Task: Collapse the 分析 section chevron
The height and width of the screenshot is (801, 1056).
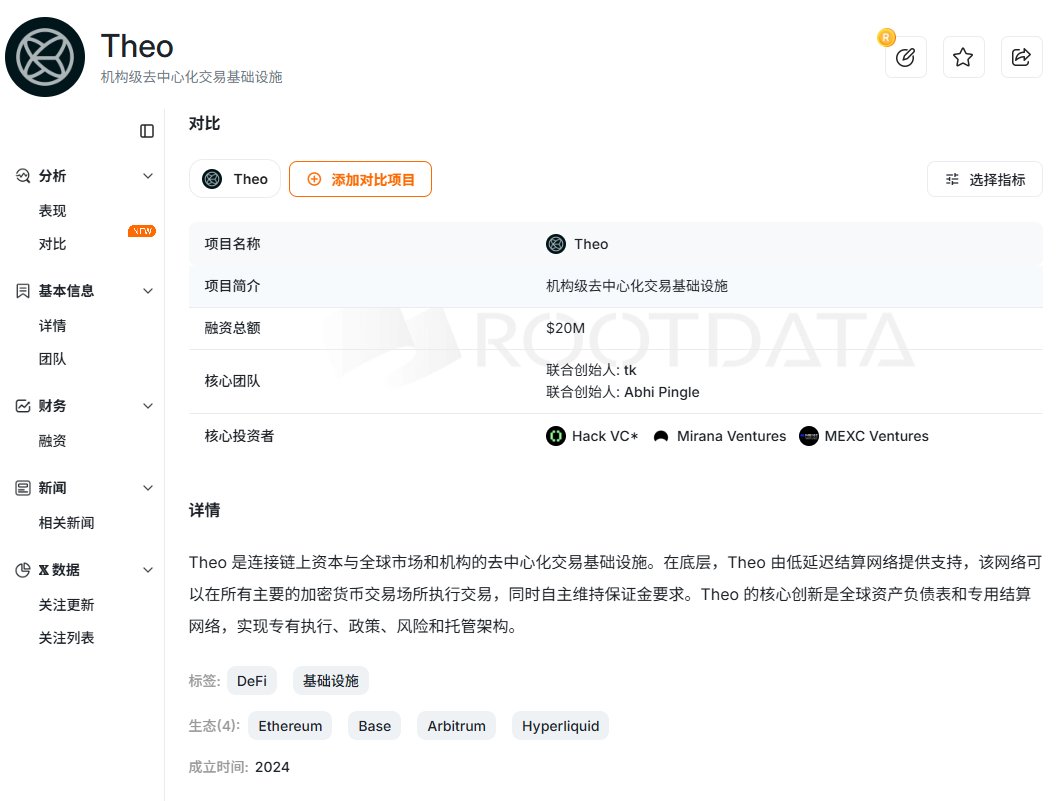Action: (148, 176)
